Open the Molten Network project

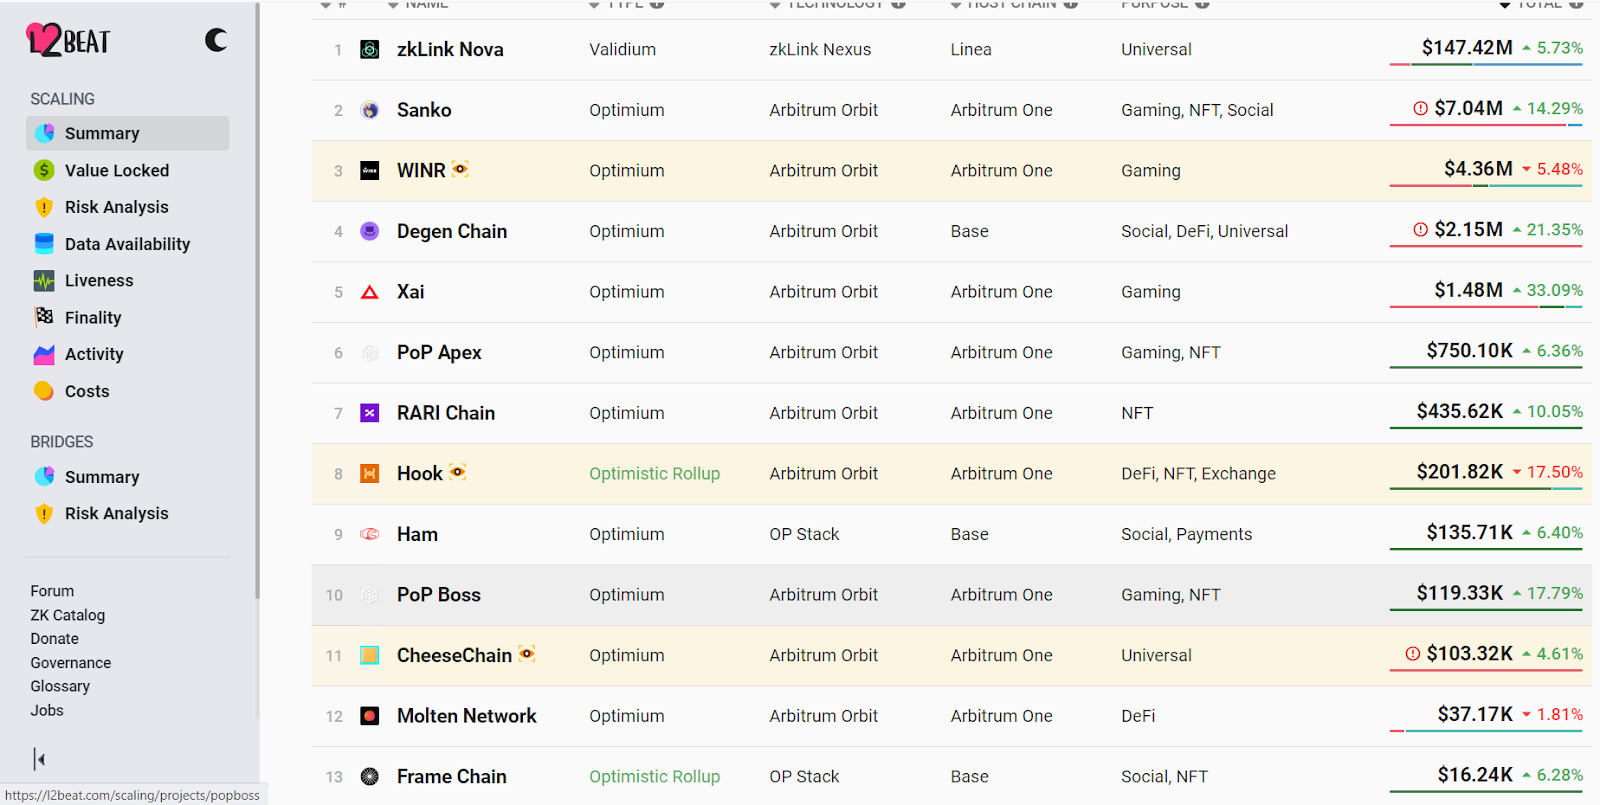pos(467,716)
